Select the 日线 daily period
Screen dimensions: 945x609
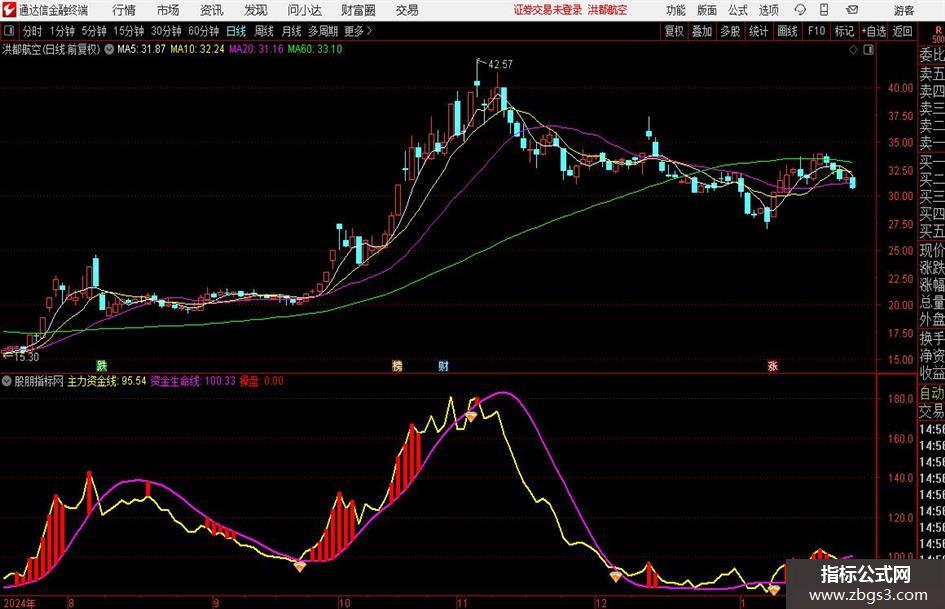[236, 31]
